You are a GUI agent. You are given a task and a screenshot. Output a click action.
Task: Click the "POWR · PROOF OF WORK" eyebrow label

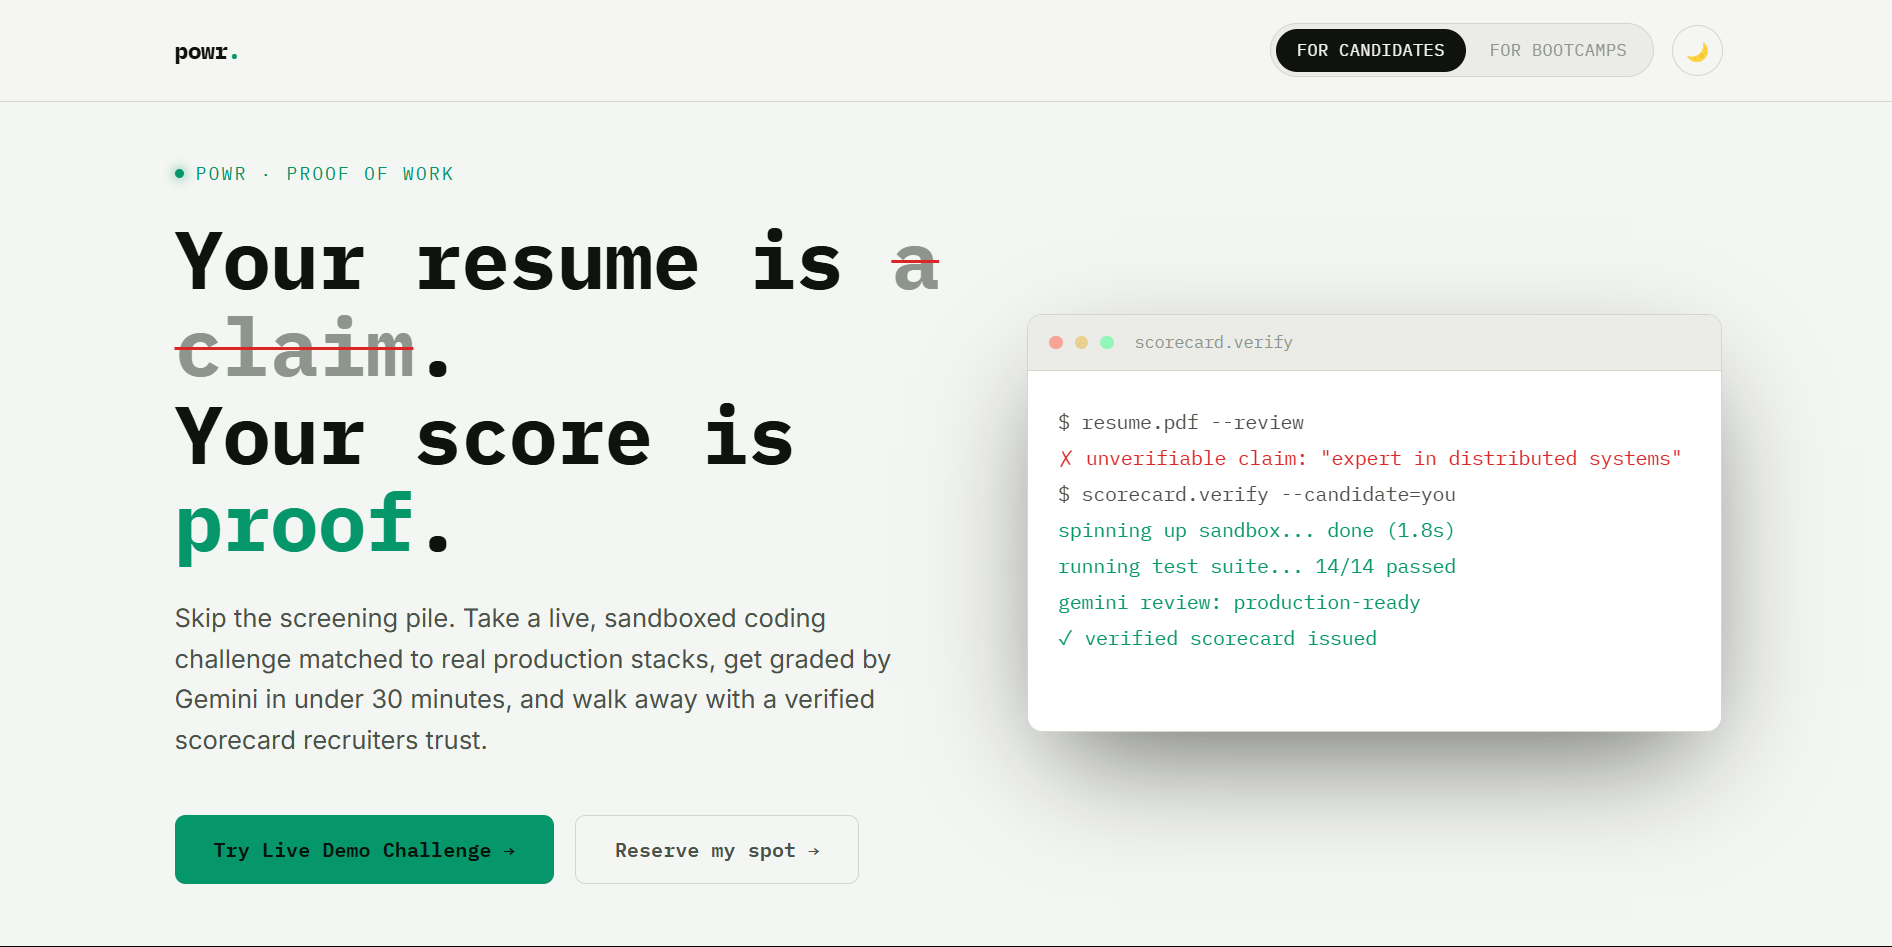[x=314, y=174]
